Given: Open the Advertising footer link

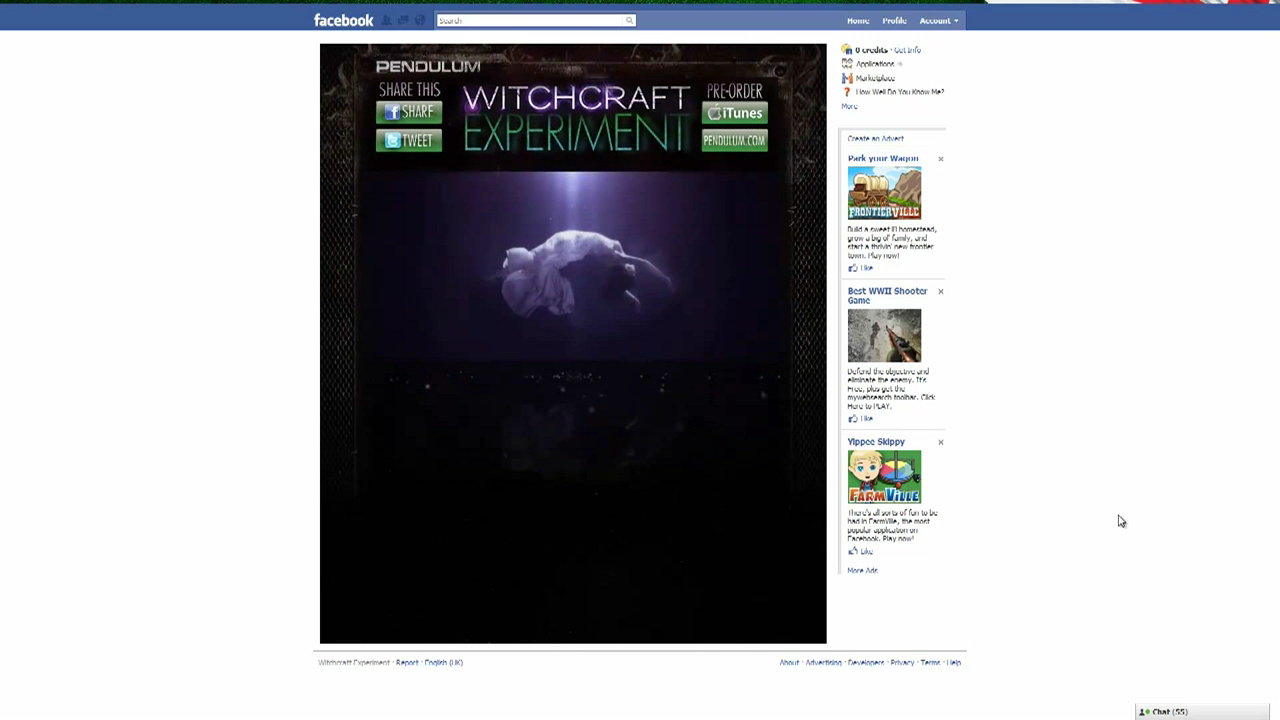Looking at the screenshot, I should pos(823,663).
